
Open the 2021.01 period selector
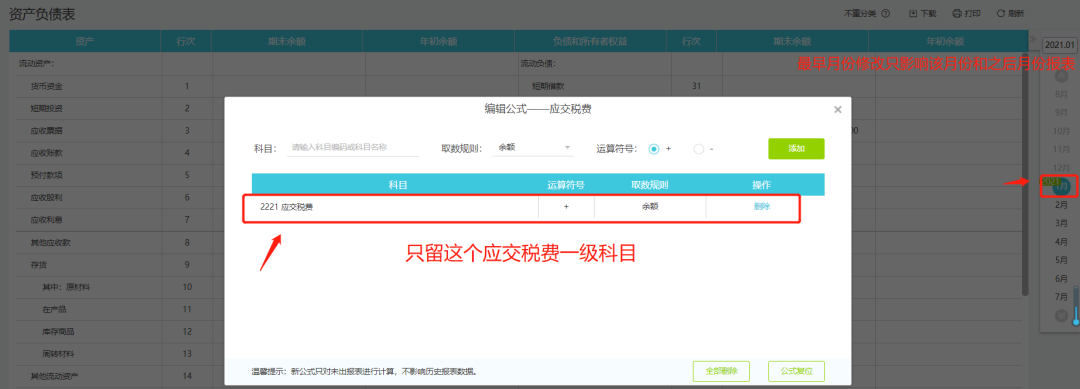point(1059,45)
